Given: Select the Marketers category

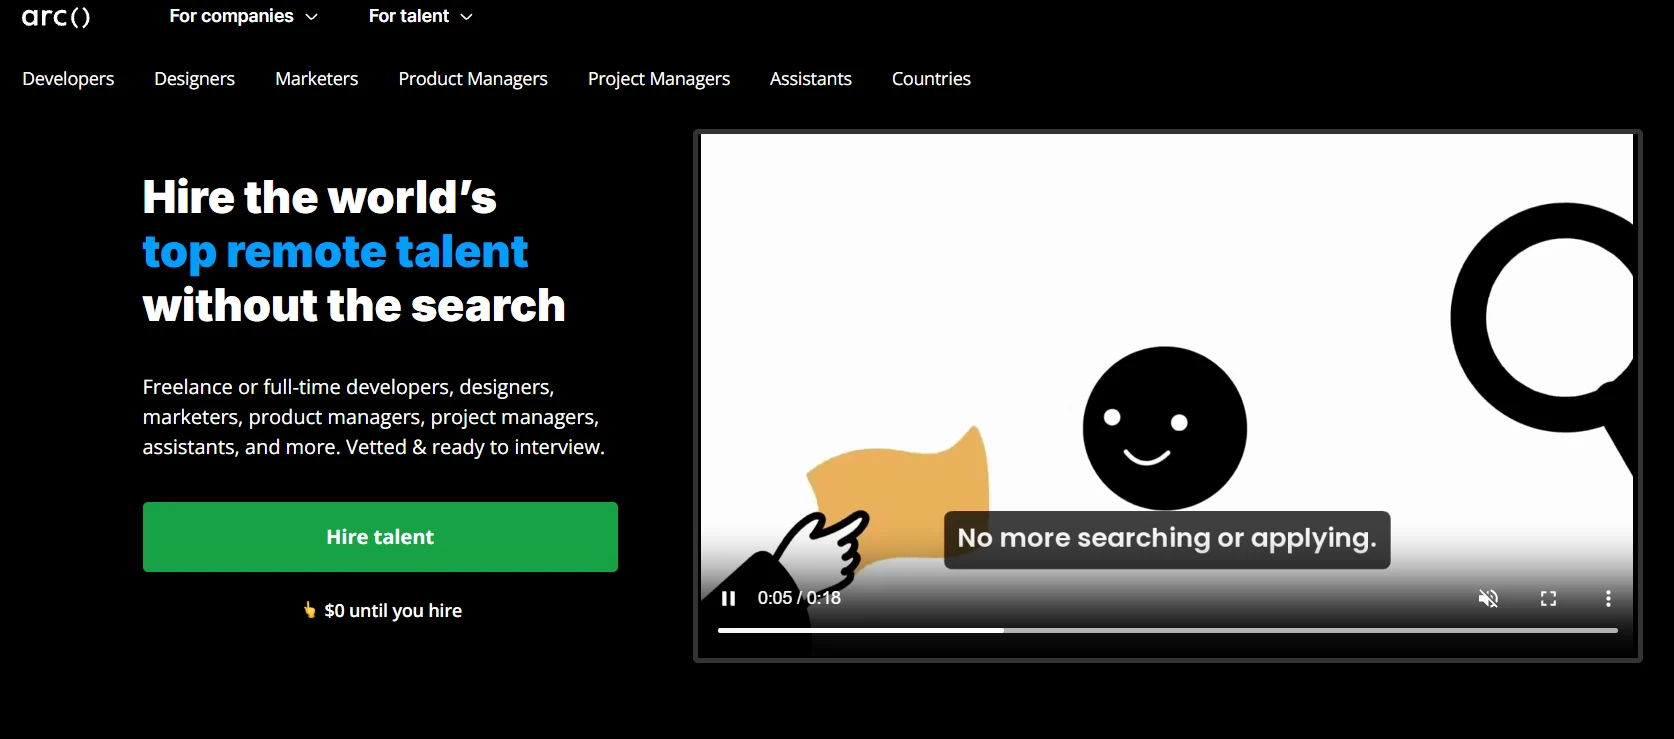Looking at the screenshot, I should click(316, 78).
